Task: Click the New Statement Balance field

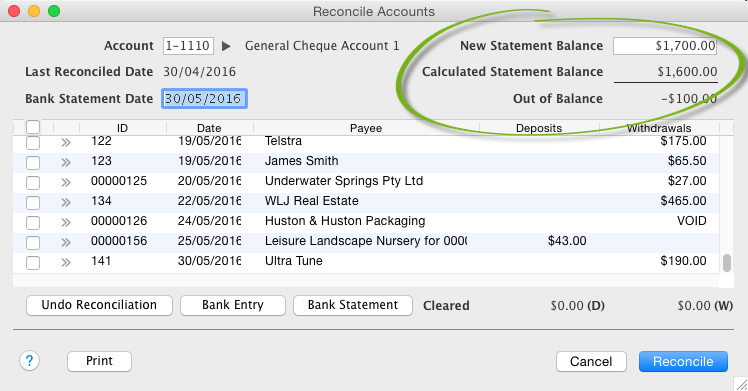Action: pyautogui.click(x=665, y=46)
